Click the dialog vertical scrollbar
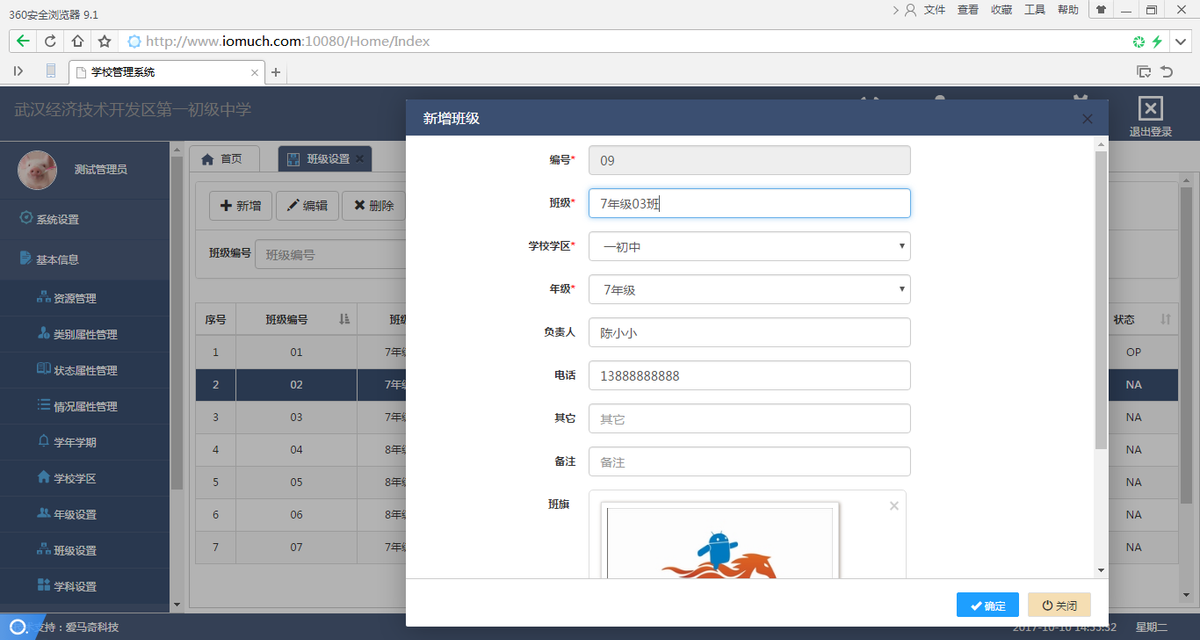The image size is (1200, 640). [1101, 300]
